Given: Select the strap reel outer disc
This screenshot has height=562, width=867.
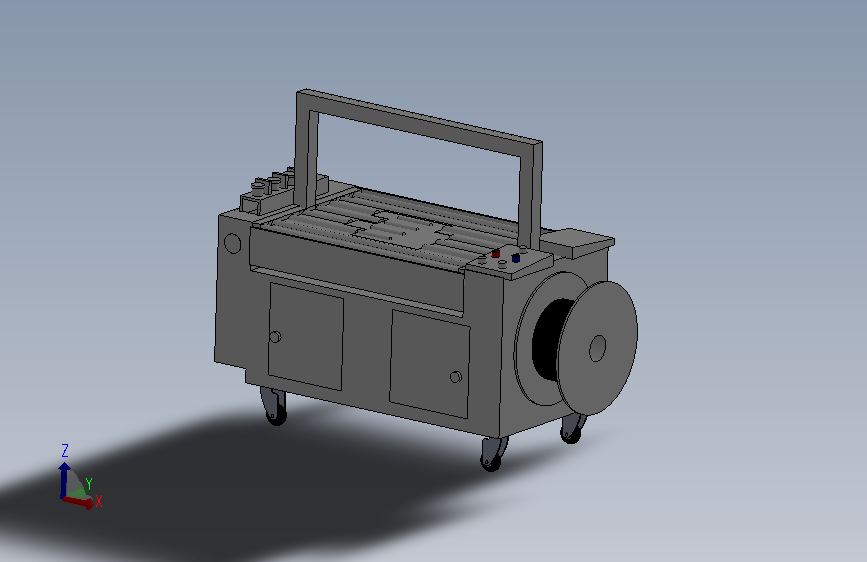Looking at the screenshot, I should click(598, 348).
